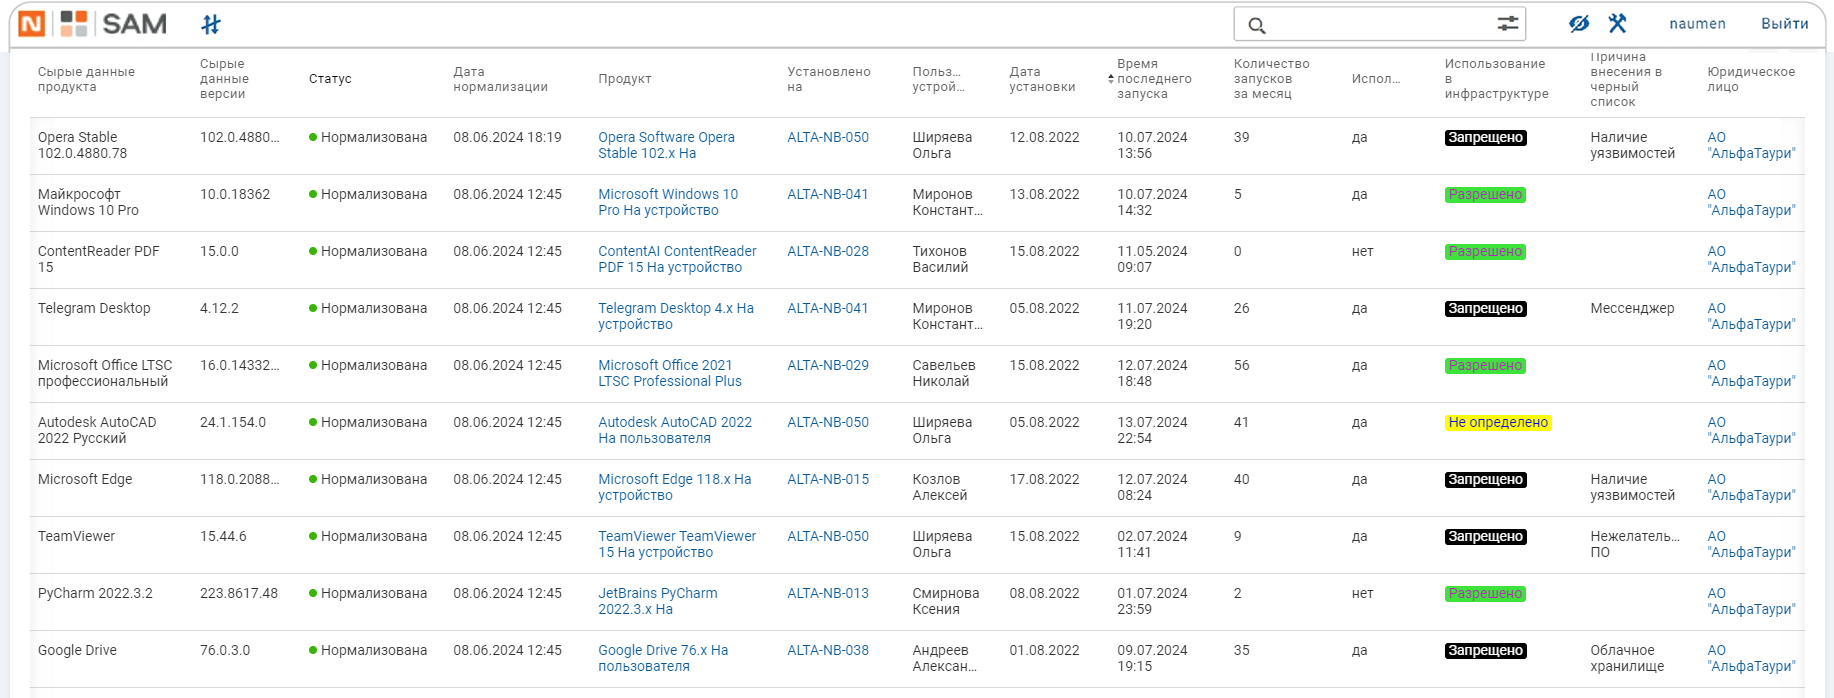This screenshot has width=1834, height=698.
Task: Click the Продукт column header
Action: click(625, 79)
